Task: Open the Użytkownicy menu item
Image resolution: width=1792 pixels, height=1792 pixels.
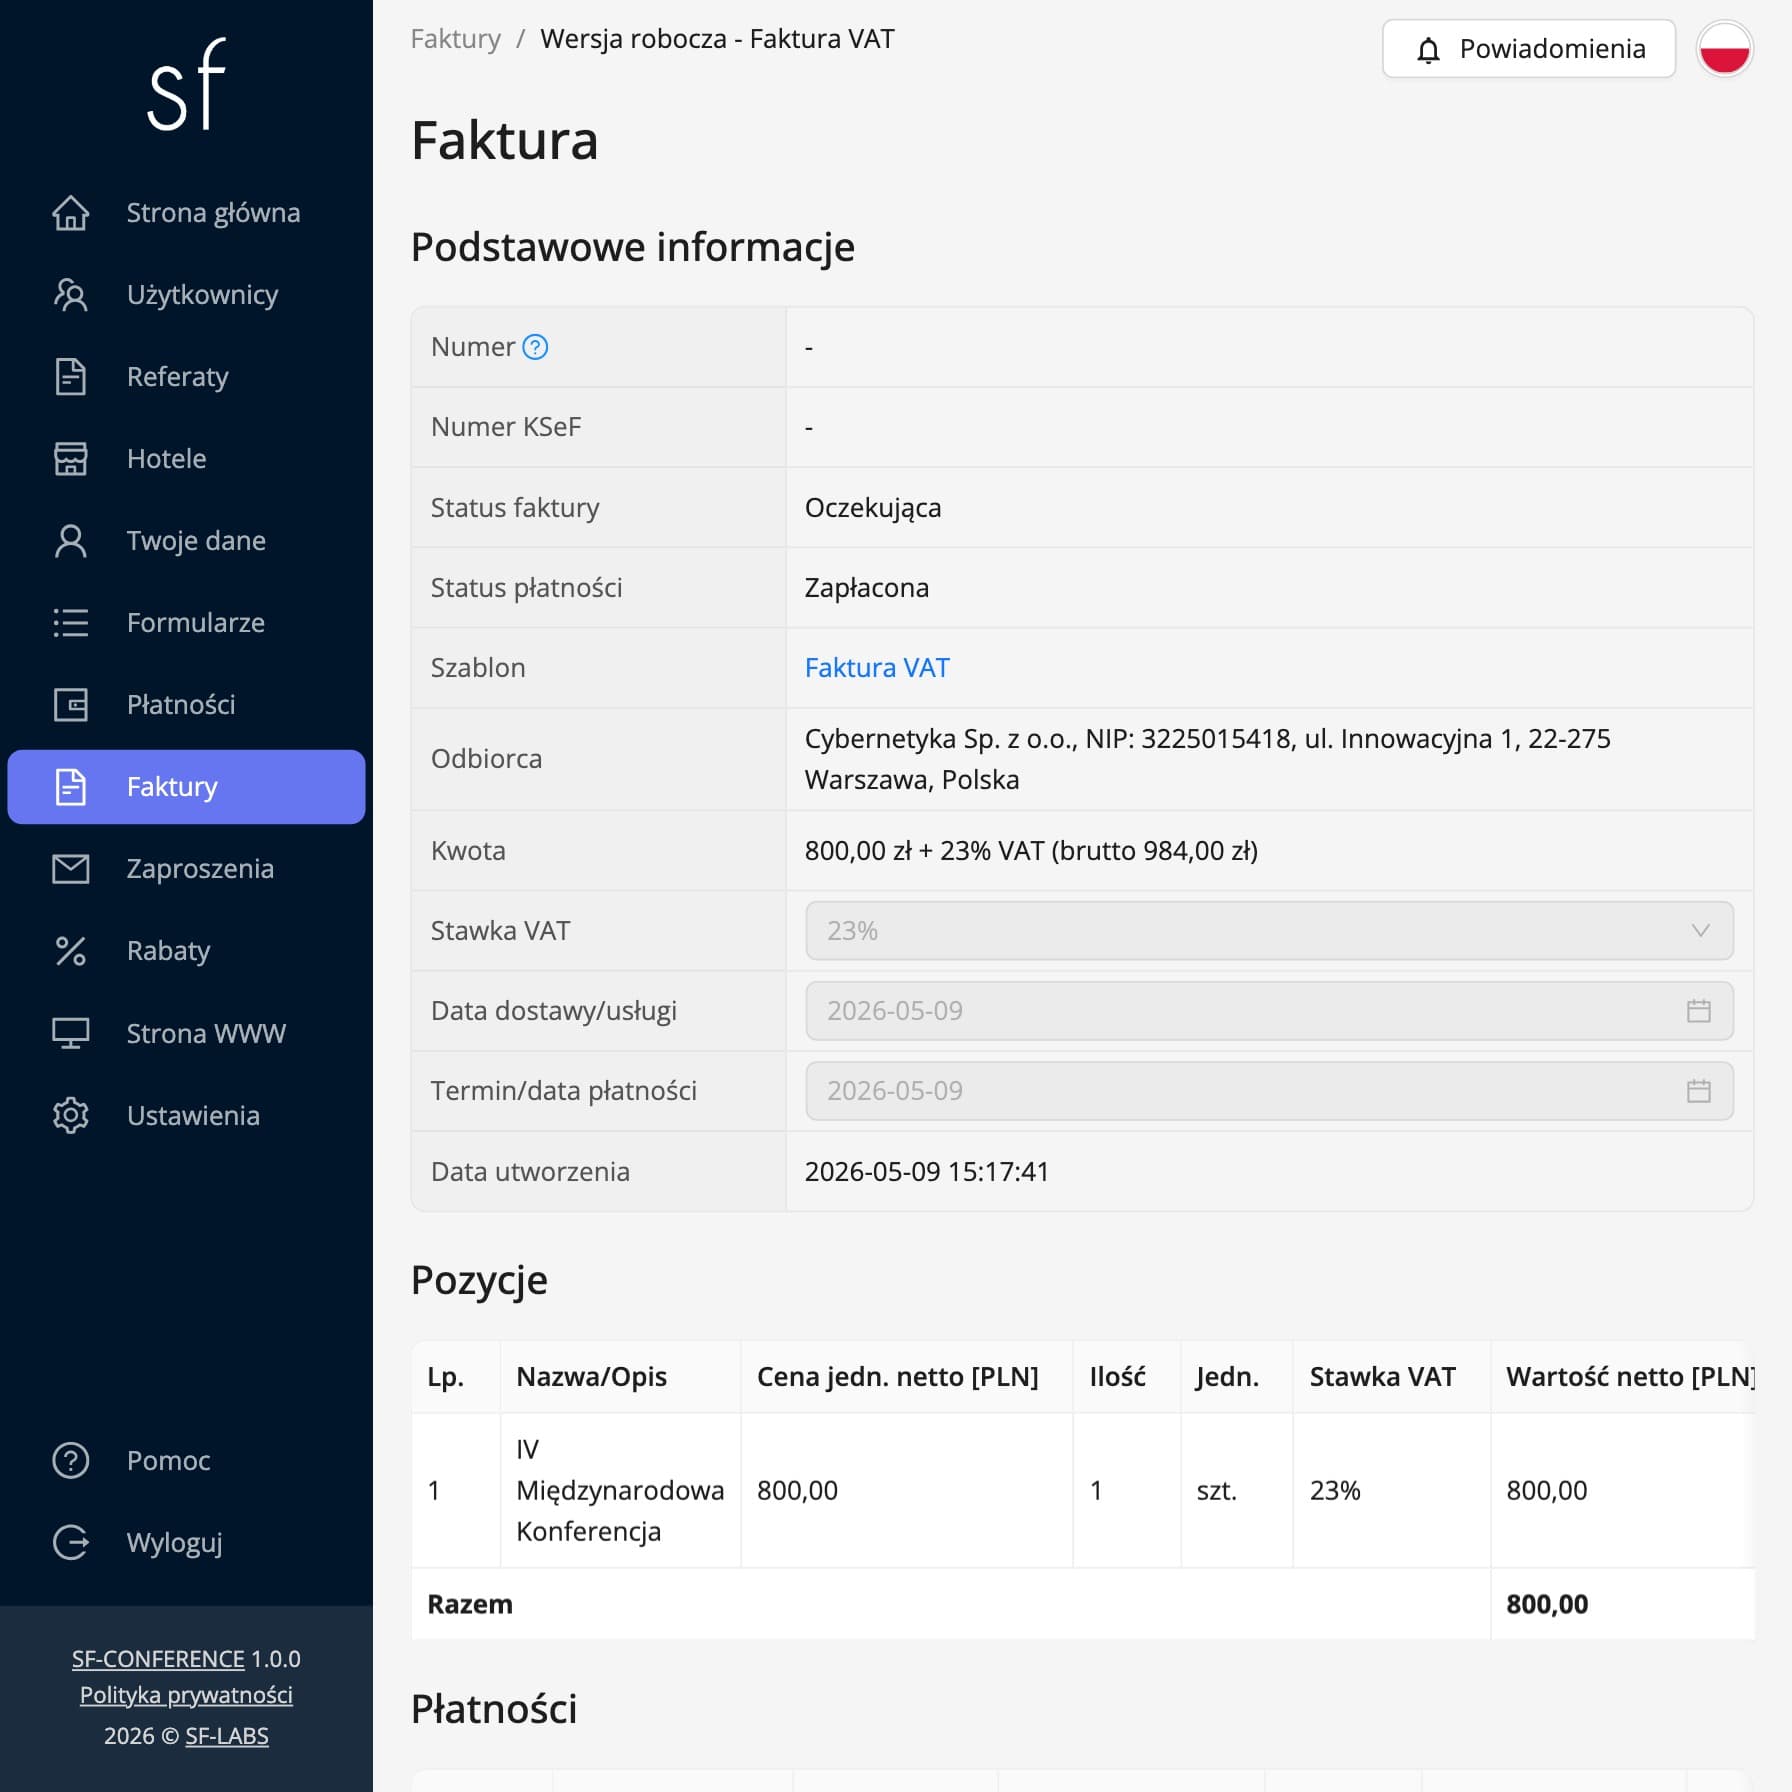Action: pyautogui.click(x=186, y=295)
